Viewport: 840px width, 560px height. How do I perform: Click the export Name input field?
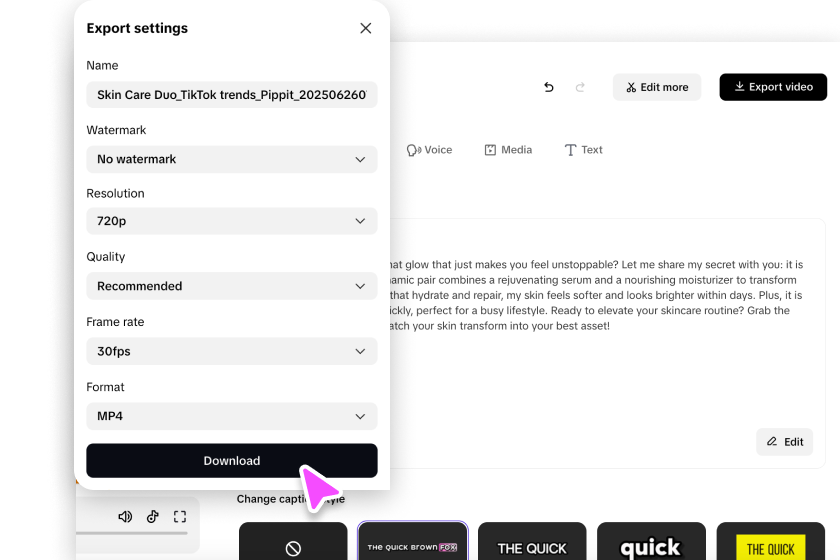(x=232, y=95)
